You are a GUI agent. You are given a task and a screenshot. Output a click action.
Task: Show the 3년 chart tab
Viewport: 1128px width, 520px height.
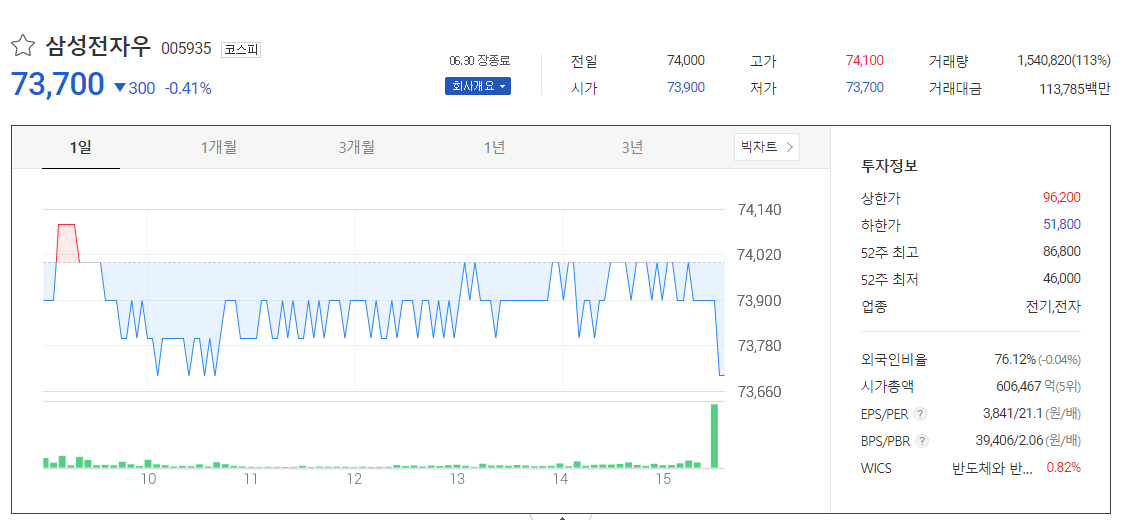pyautogui.click(x=632, y=147)
